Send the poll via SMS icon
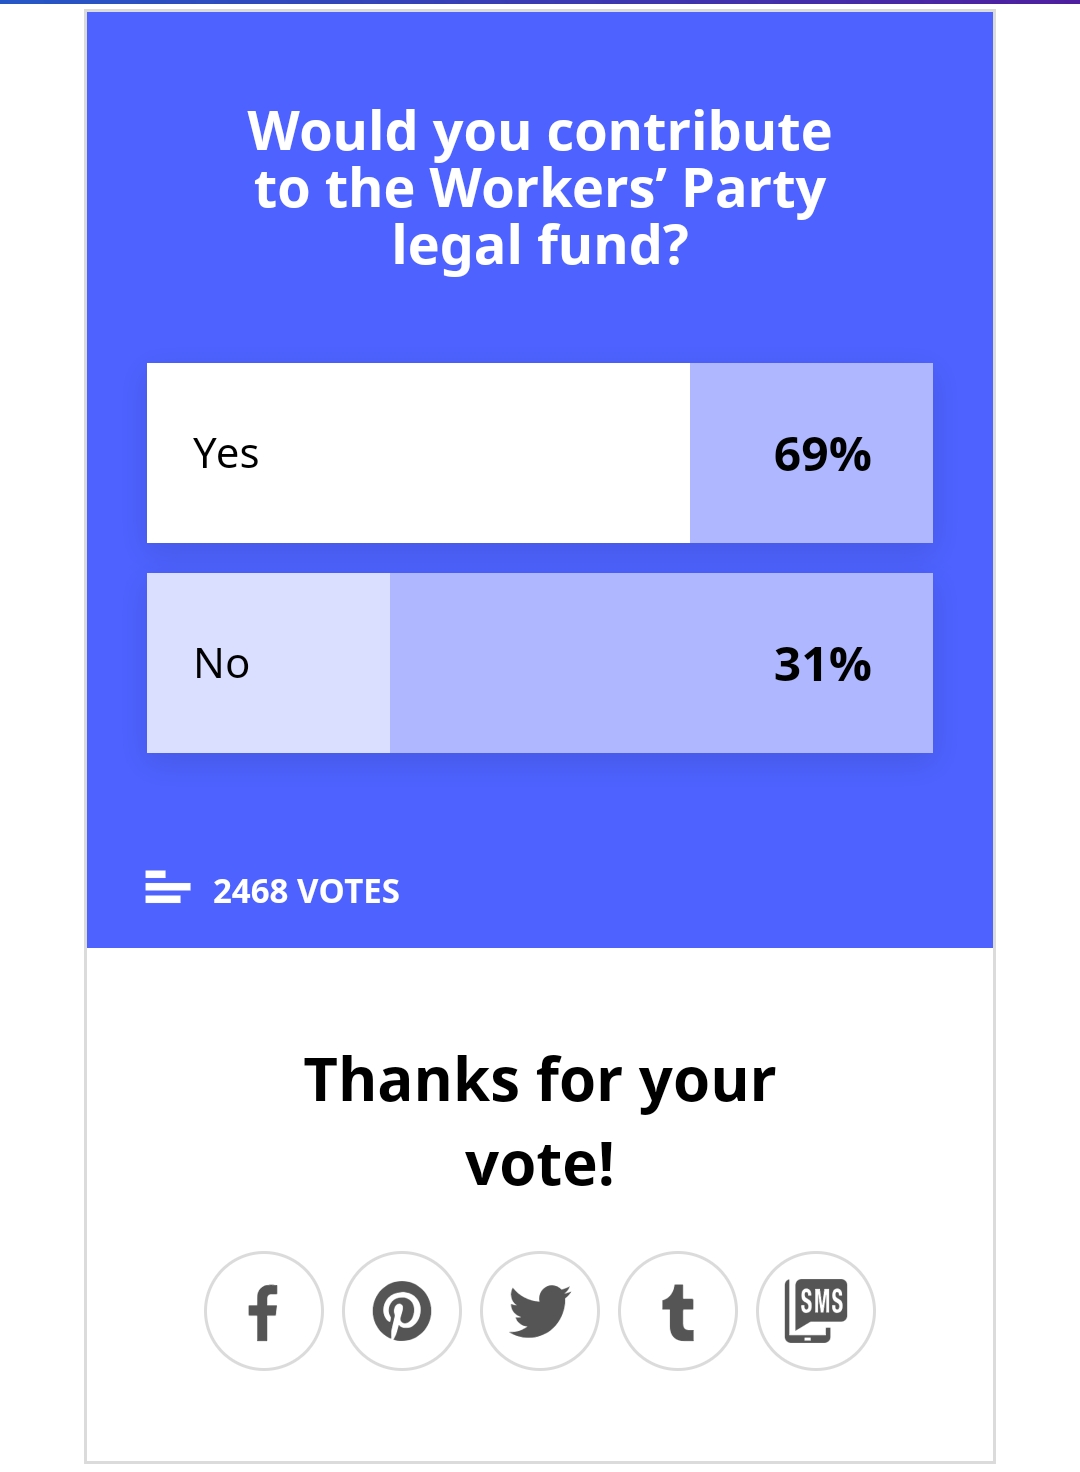1080x1472 pixels. pyautogui.click(x=816, y=1311)
